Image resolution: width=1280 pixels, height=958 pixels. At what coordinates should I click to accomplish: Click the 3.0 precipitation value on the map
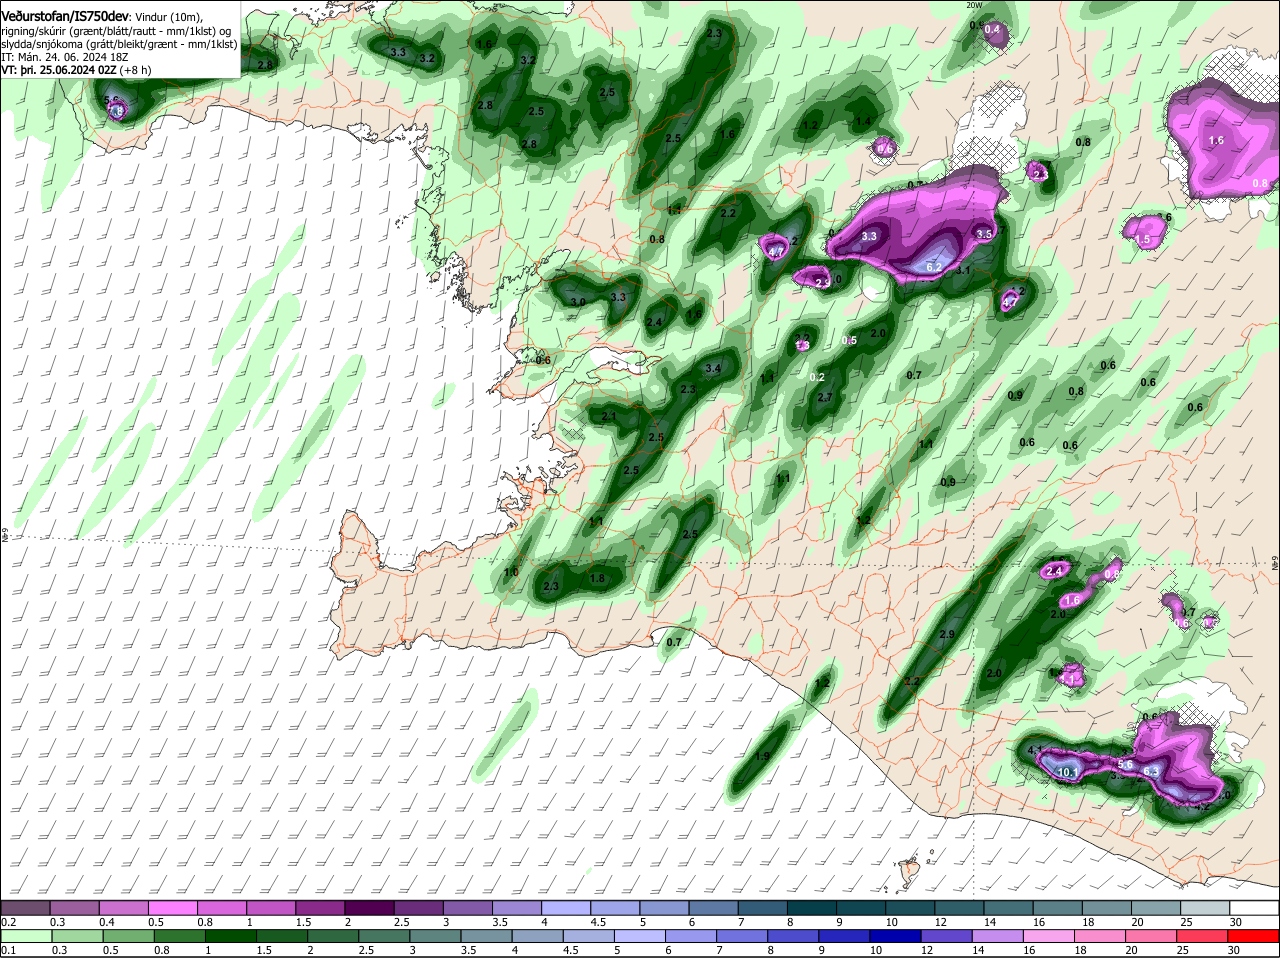pyautogui.click(x=578, y=301)
